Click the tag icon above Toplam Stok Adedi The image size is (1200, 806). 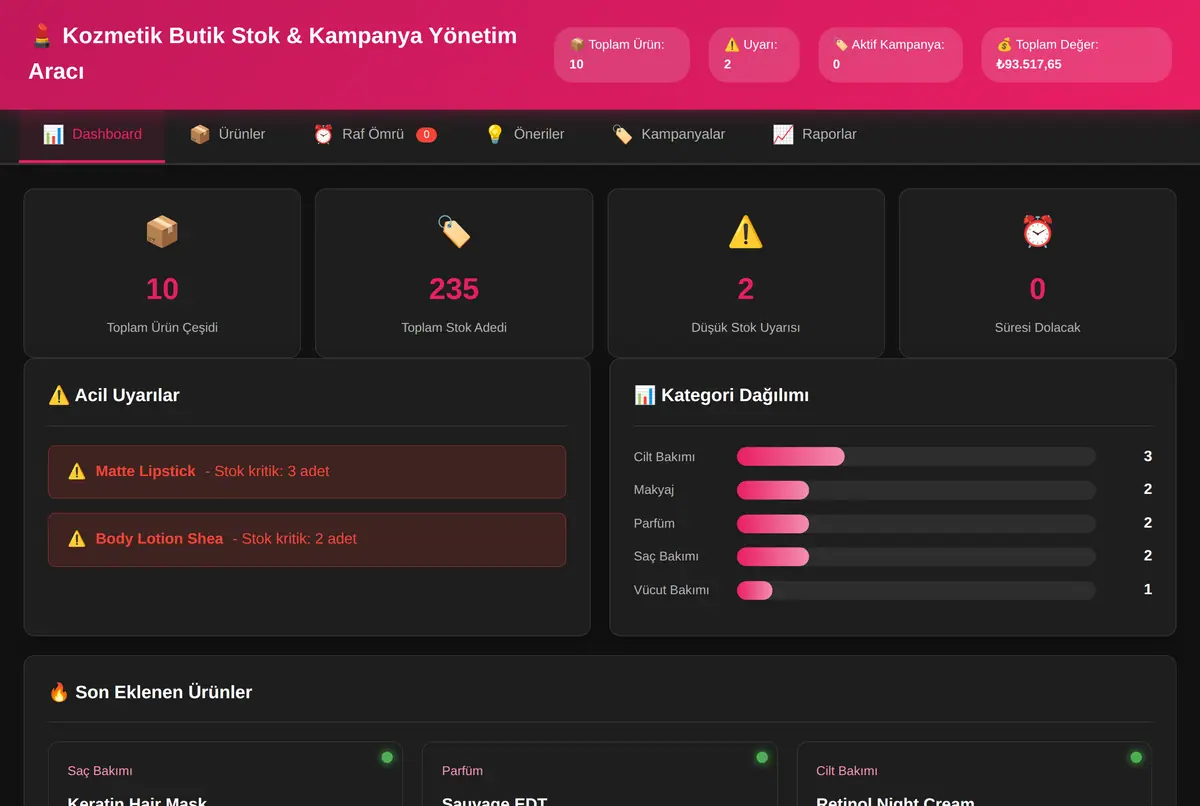pos(454,232)
